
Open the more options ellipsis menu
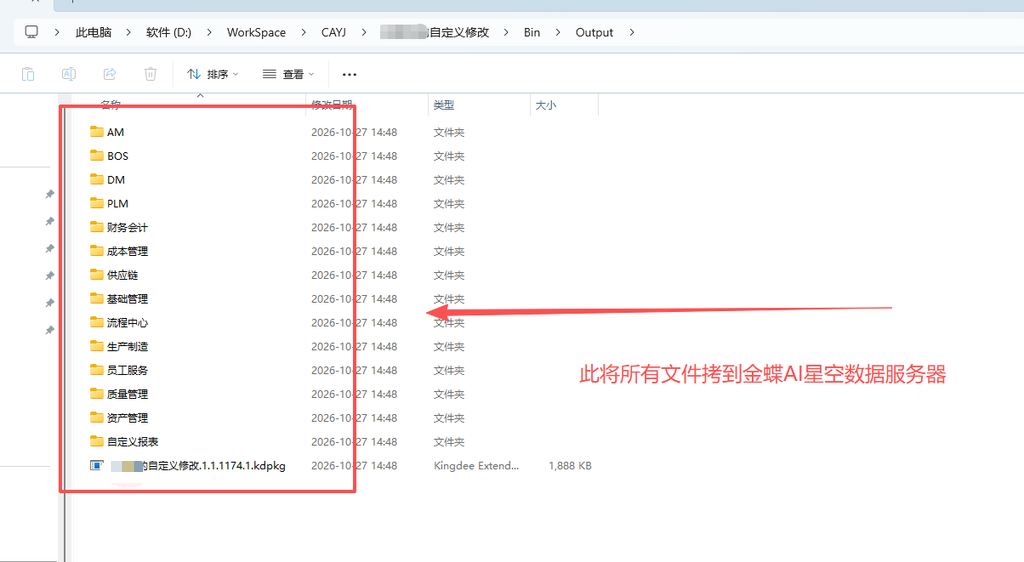click(349, 74)
